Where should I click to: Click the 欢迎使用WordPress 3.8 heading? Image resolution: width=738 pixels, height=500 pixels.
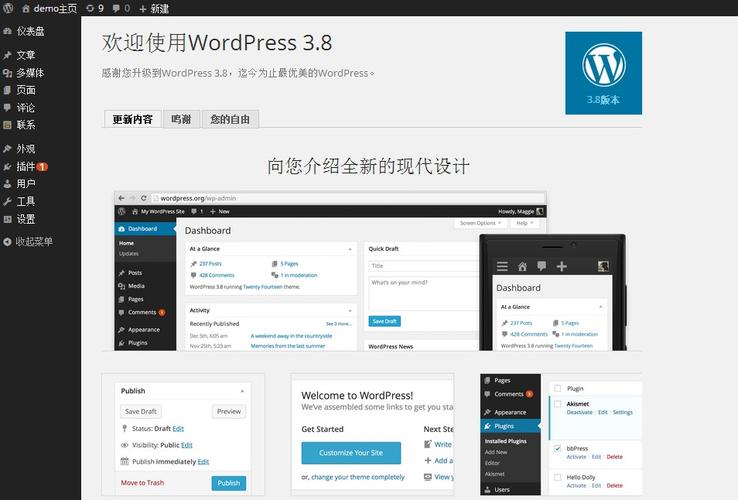217,43
